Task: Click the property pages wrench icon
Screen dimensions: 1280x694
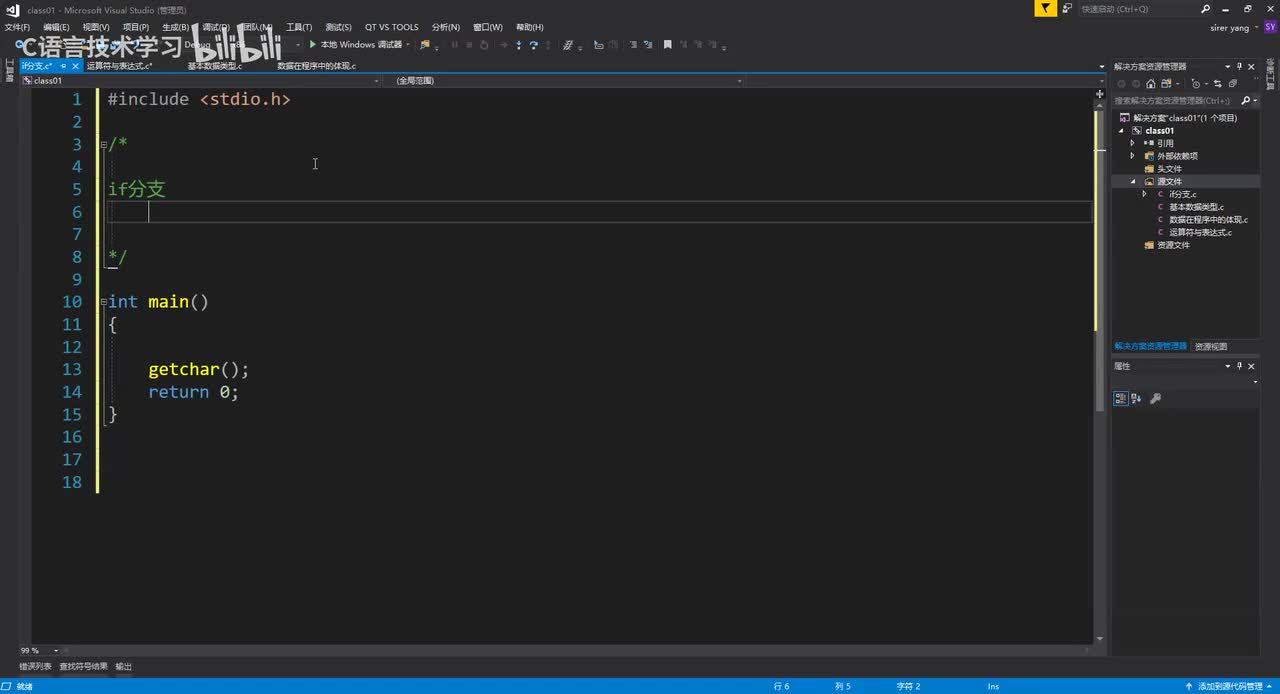Action: coord(1156,398)
